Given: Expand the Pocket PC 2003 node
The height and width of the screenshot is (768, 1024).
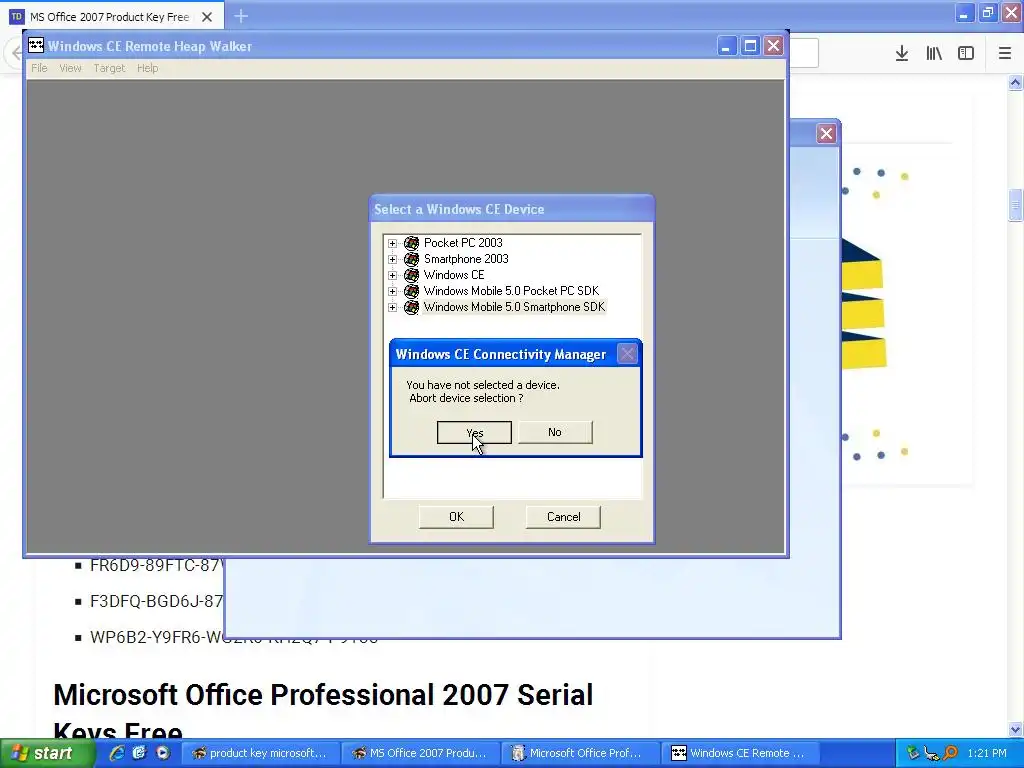Looking at the screenshot, I should tap(392, 243).
